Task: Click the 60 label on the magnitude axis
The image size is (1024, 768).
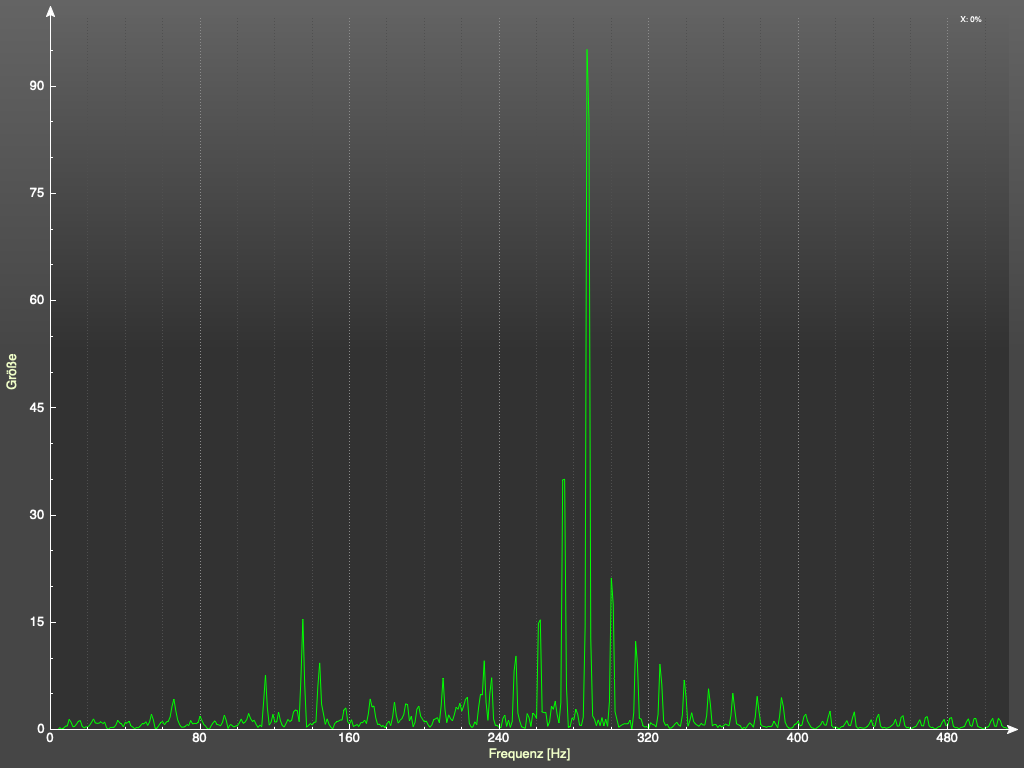Action: tap(36, 300)
